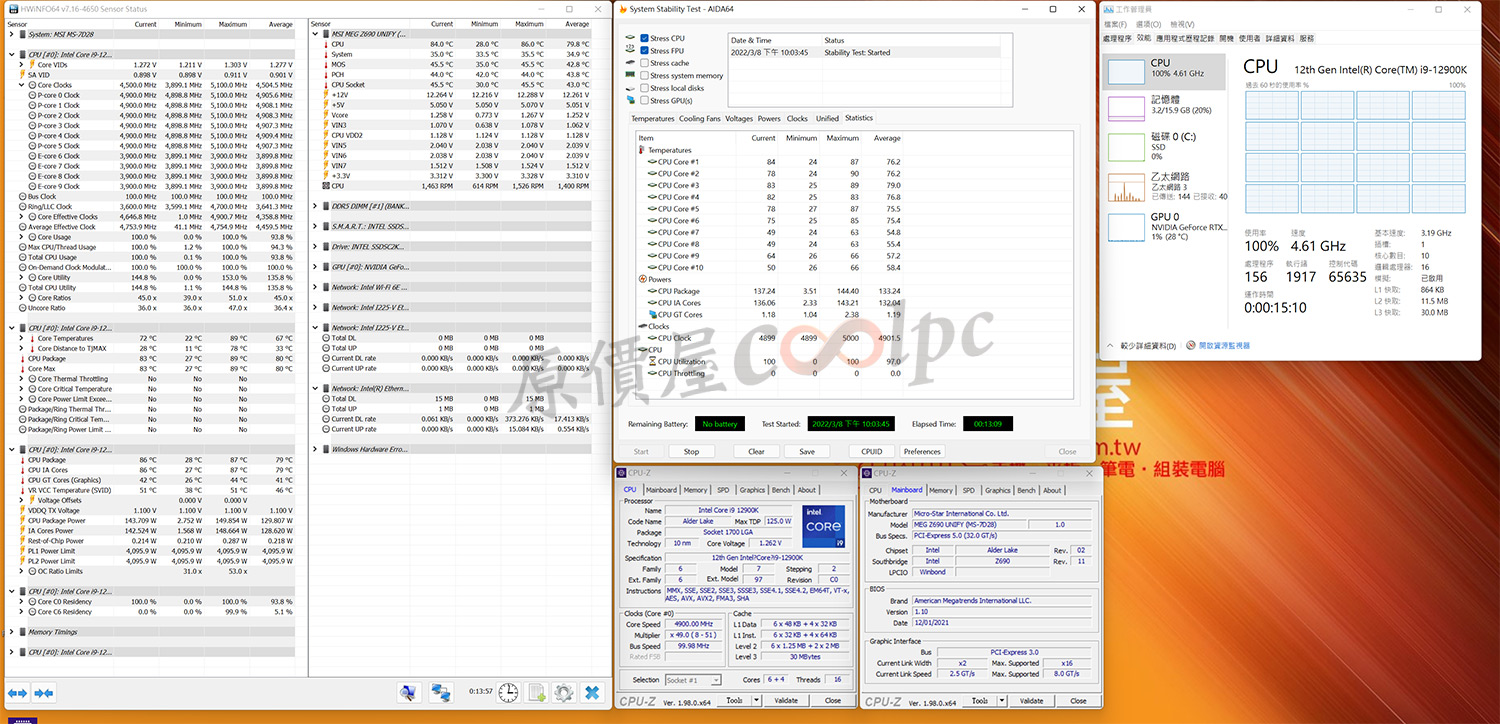Viewport: 1500px width, 724px height.
Task: Expand System: MSI MS-7D28 sensor group
Action: [12, 34]
